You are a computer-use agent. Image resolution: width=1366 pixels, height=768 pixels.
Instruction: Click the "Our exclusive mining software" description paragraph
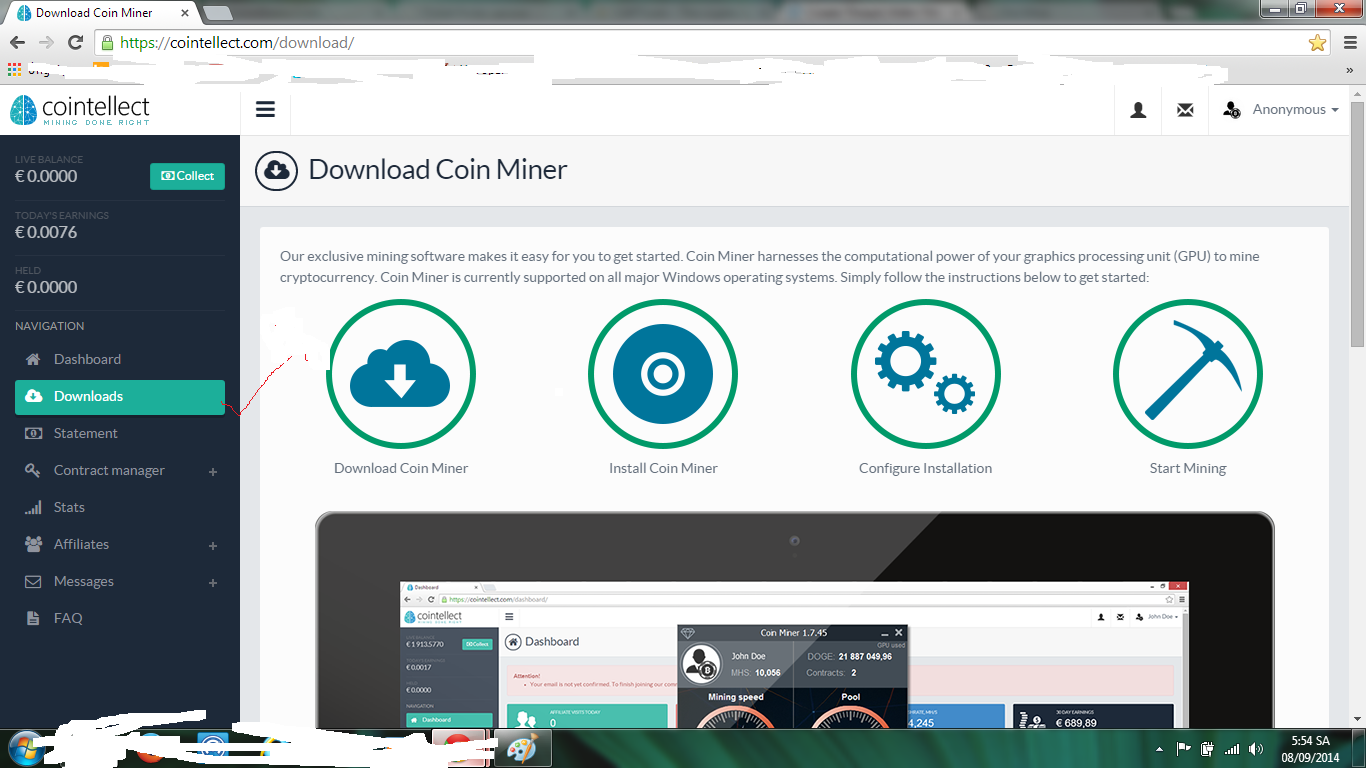tap(770, 267)
